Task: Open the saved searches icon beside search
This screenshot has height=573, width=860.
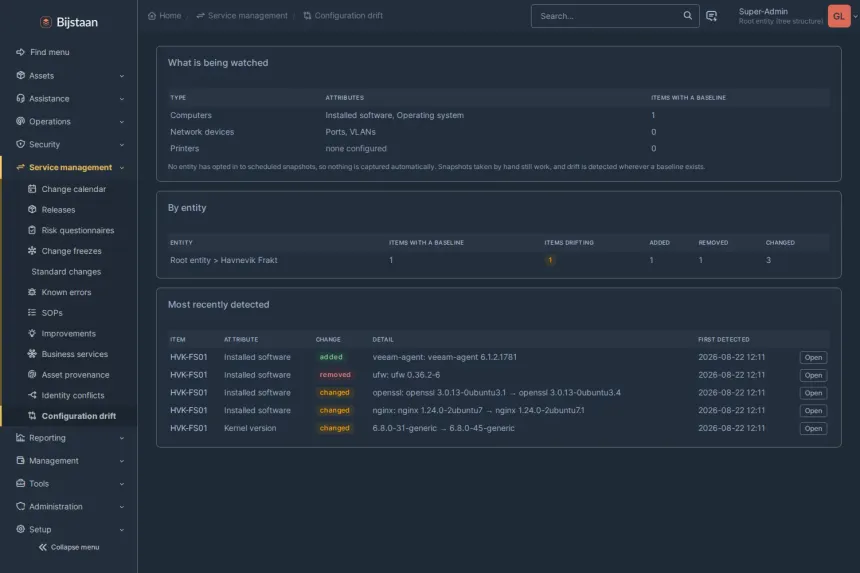Action: pos(711,16)
